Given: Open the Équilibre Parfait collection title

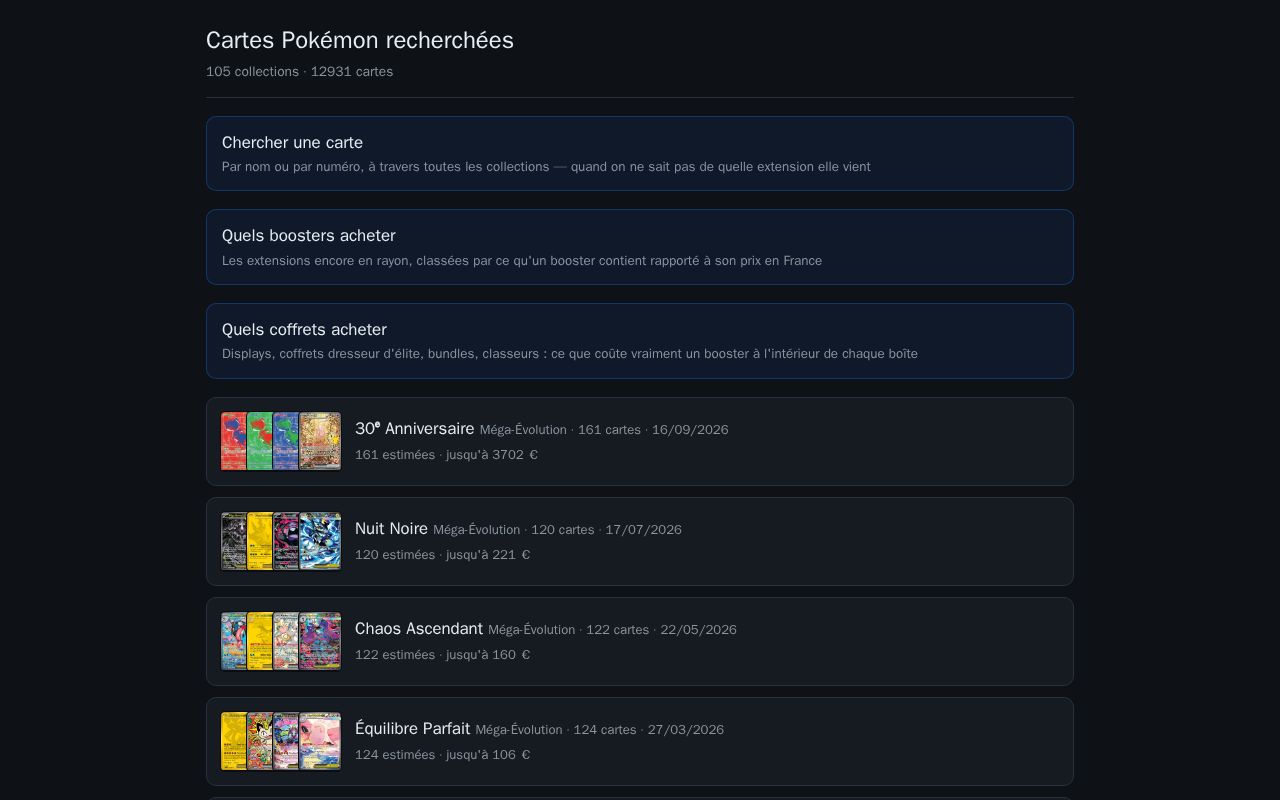Looking at the screenshot, I should click(x=412, y=728).
